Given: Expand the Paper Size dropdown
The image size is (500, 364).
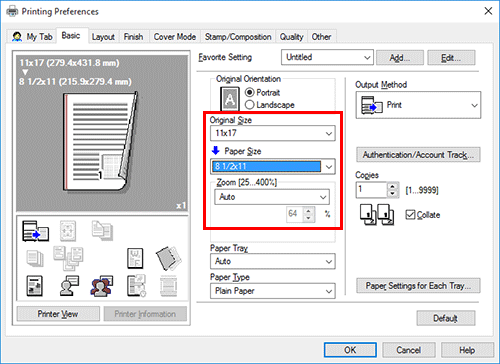Looking at the screenshot, I should pos(273,166).
